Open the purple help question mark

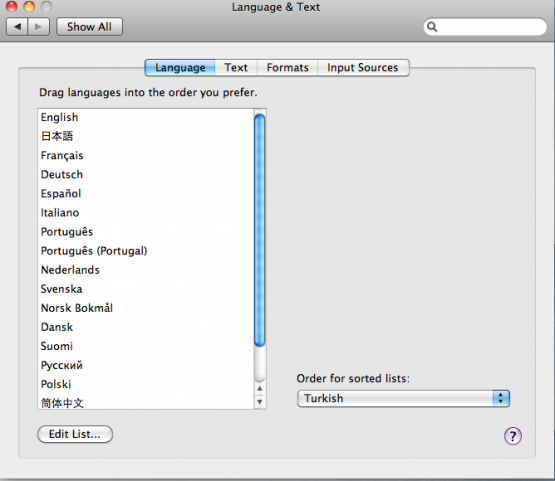tap(513, 436)
